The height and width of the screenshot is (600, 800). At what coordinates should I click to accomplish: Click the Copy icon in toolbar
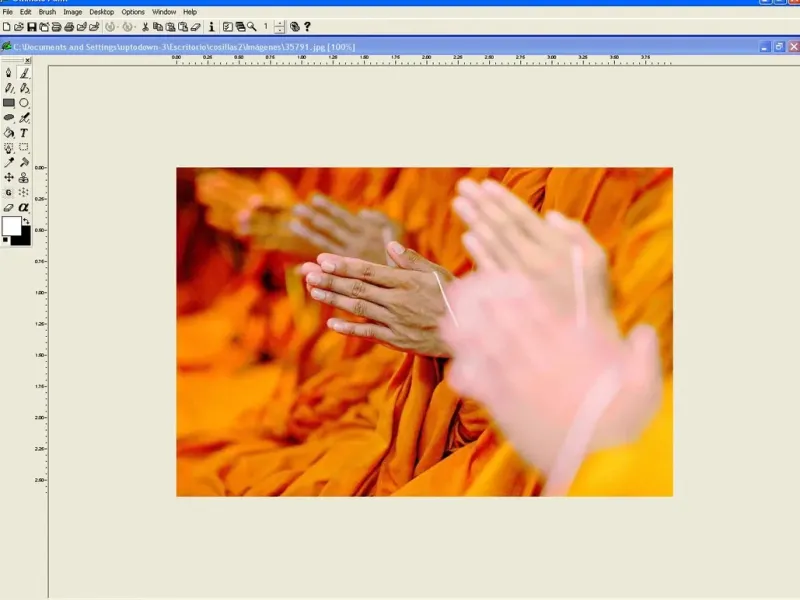coord(158,27)
